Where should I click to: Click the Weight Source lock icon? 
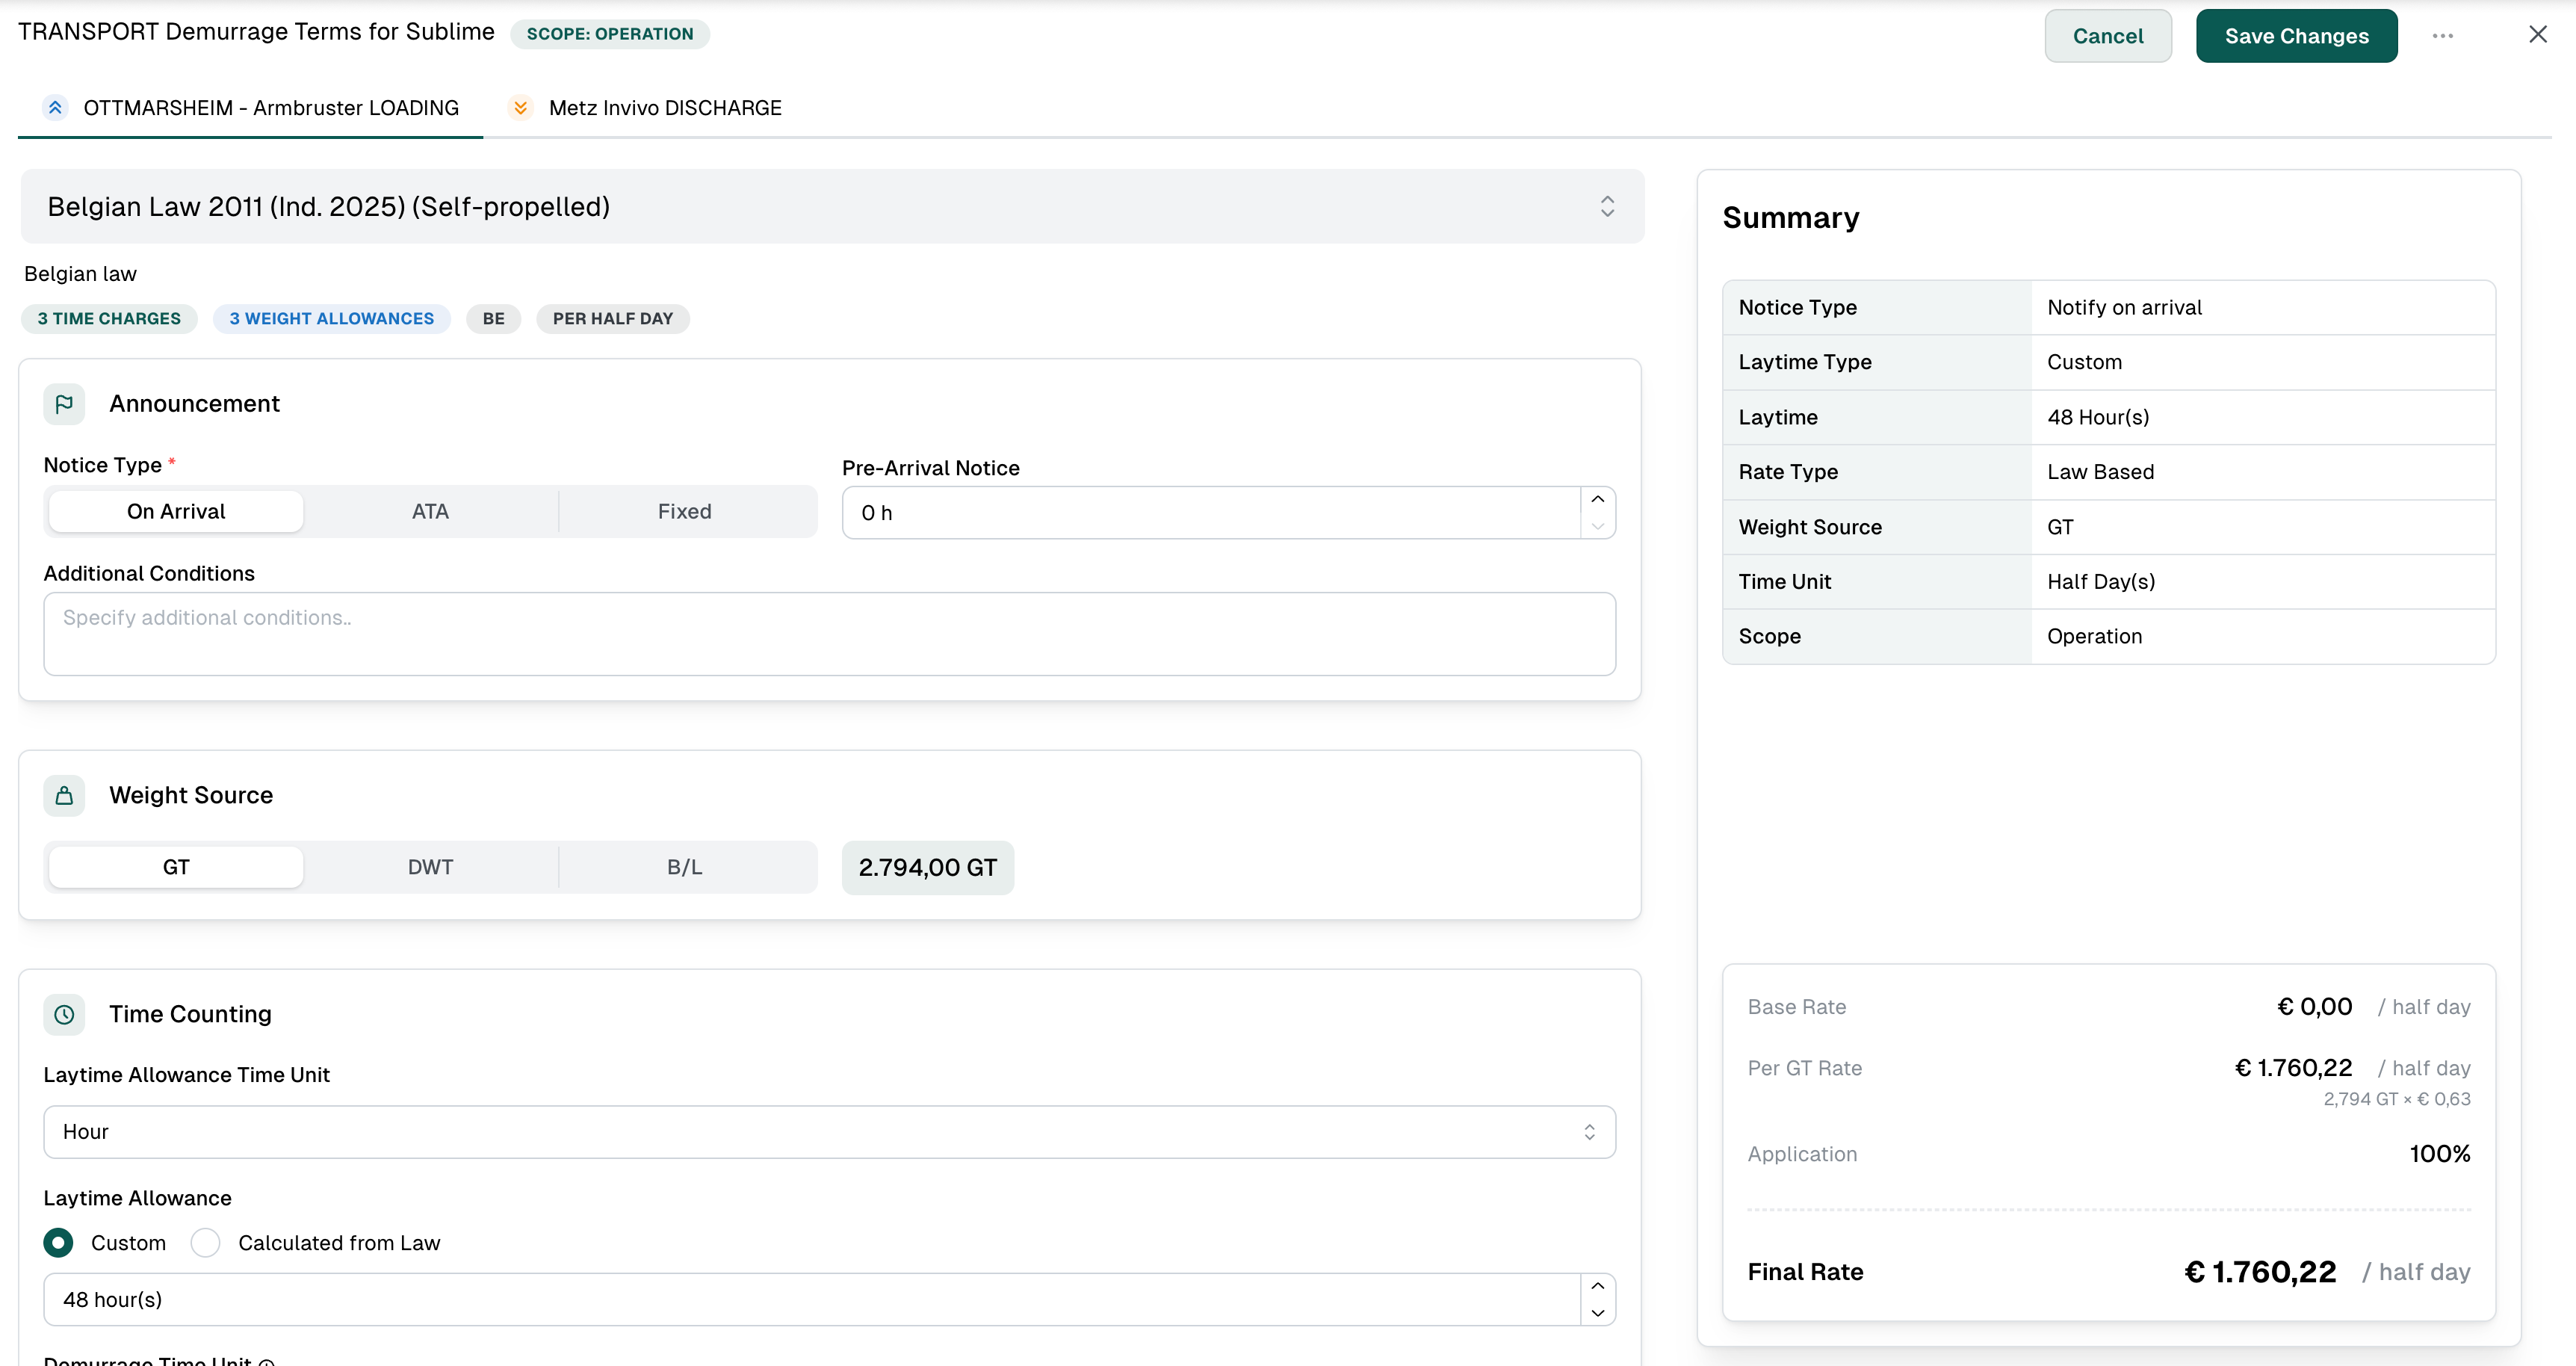64,796
